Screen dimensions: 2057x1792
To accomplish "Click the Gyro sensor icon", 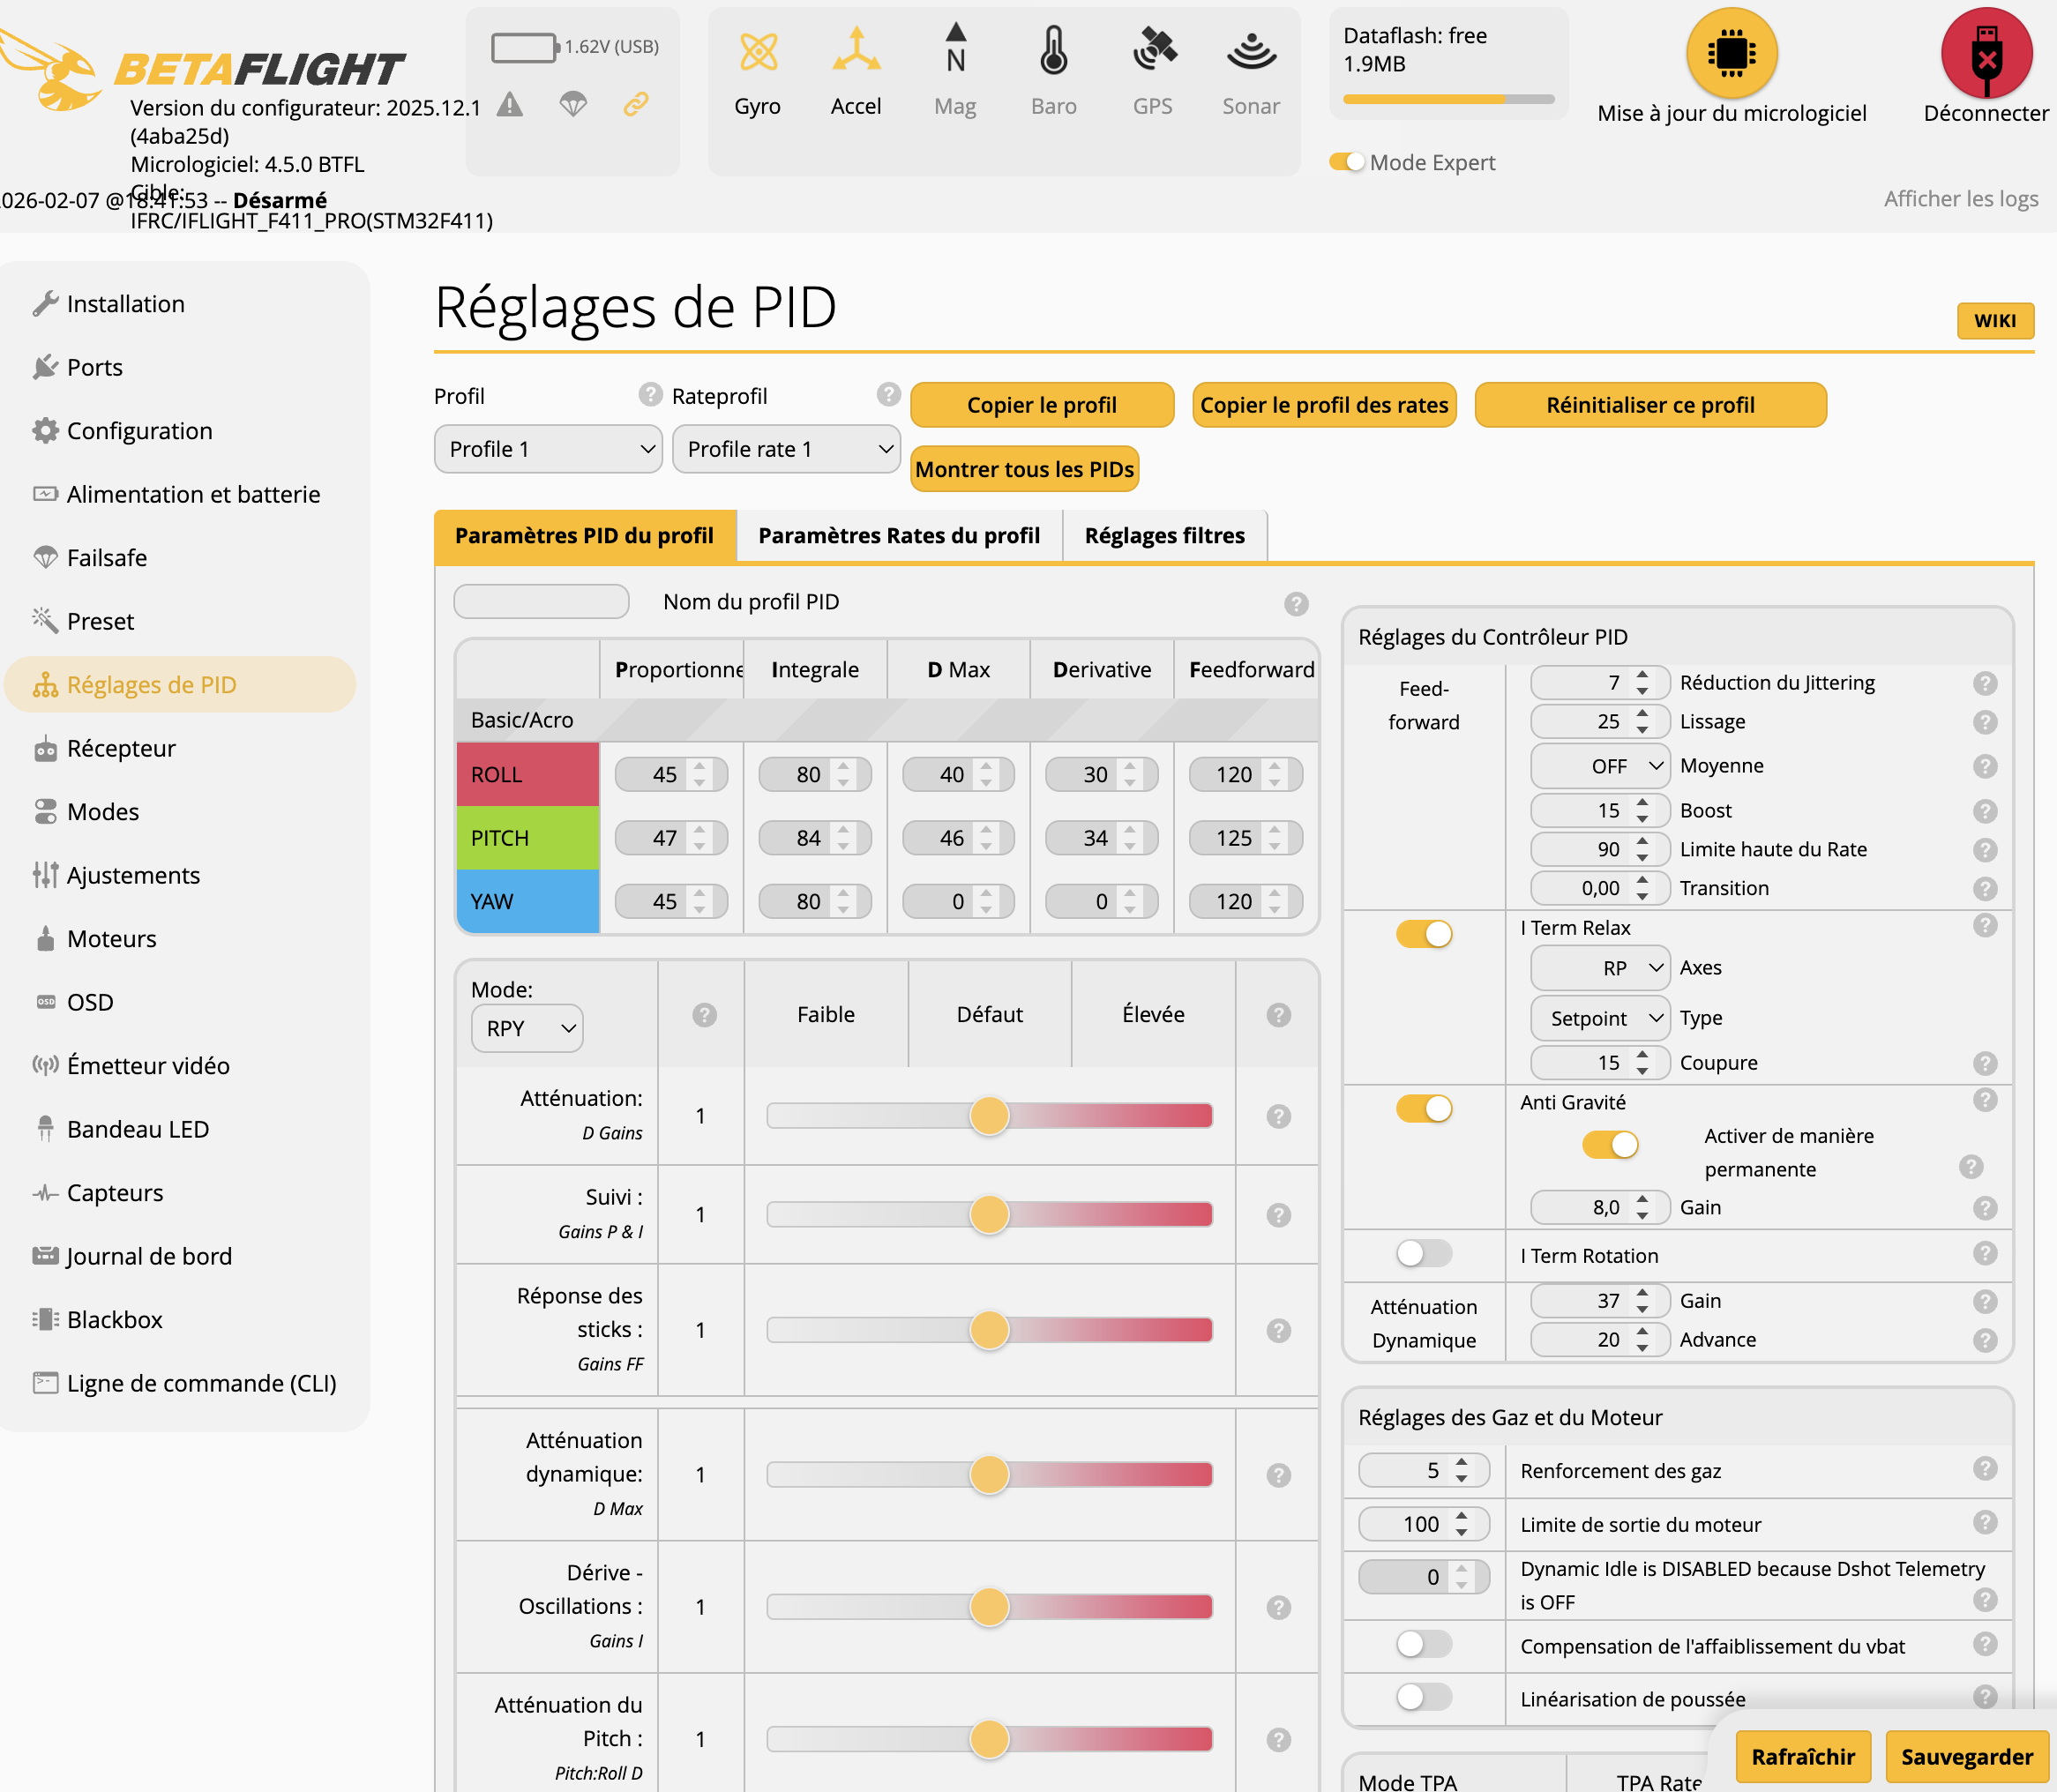I will (x=757, y=51).
